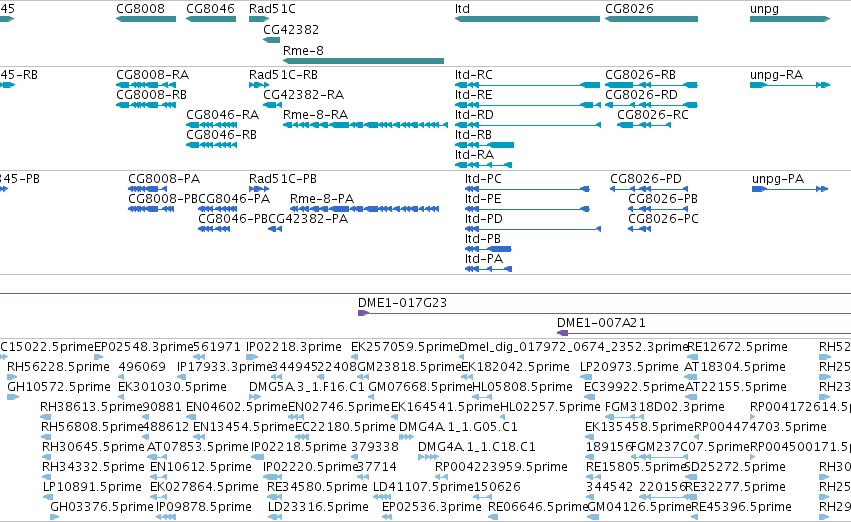
Task: Open transcript CG8008-RB
Action: (151, 94)
